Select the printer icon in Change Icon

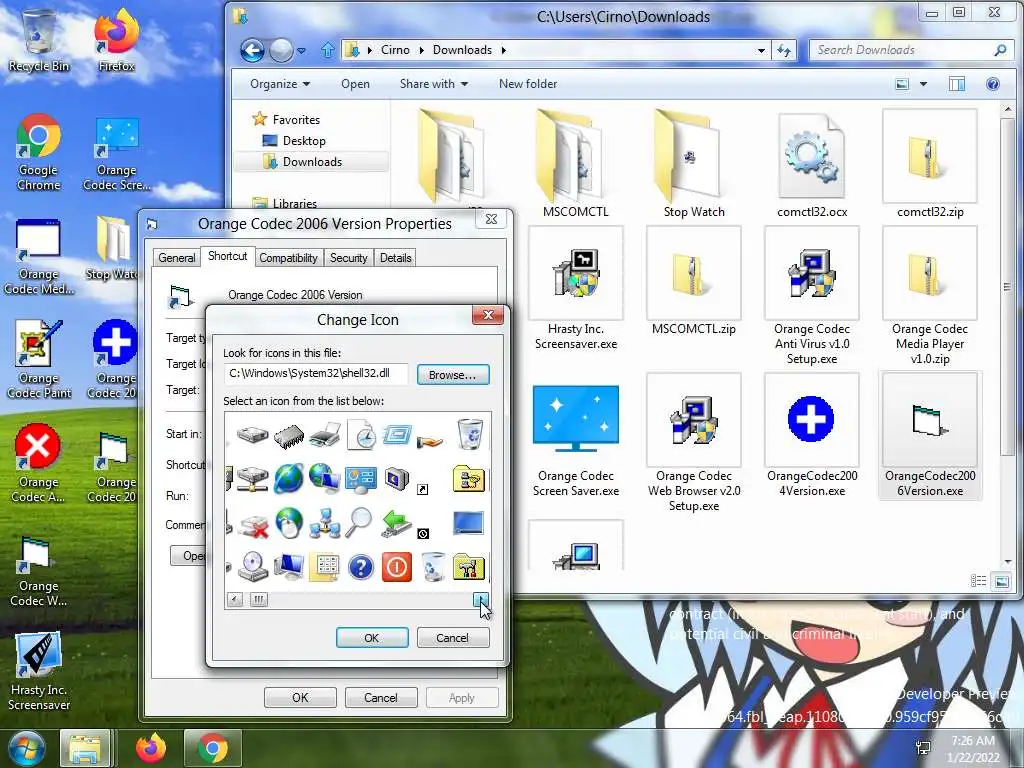325,434
